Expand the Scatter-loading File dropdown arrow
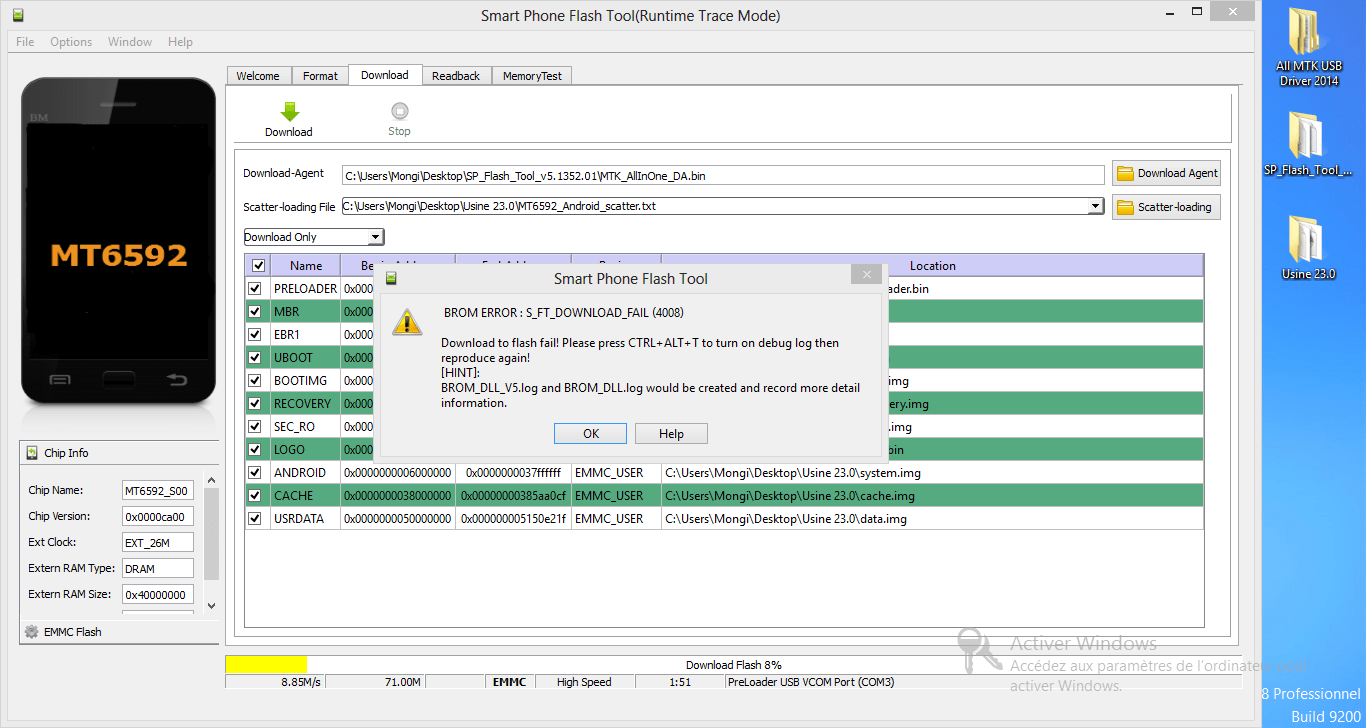This screenshot has width=1366, height=728. 1097,207
